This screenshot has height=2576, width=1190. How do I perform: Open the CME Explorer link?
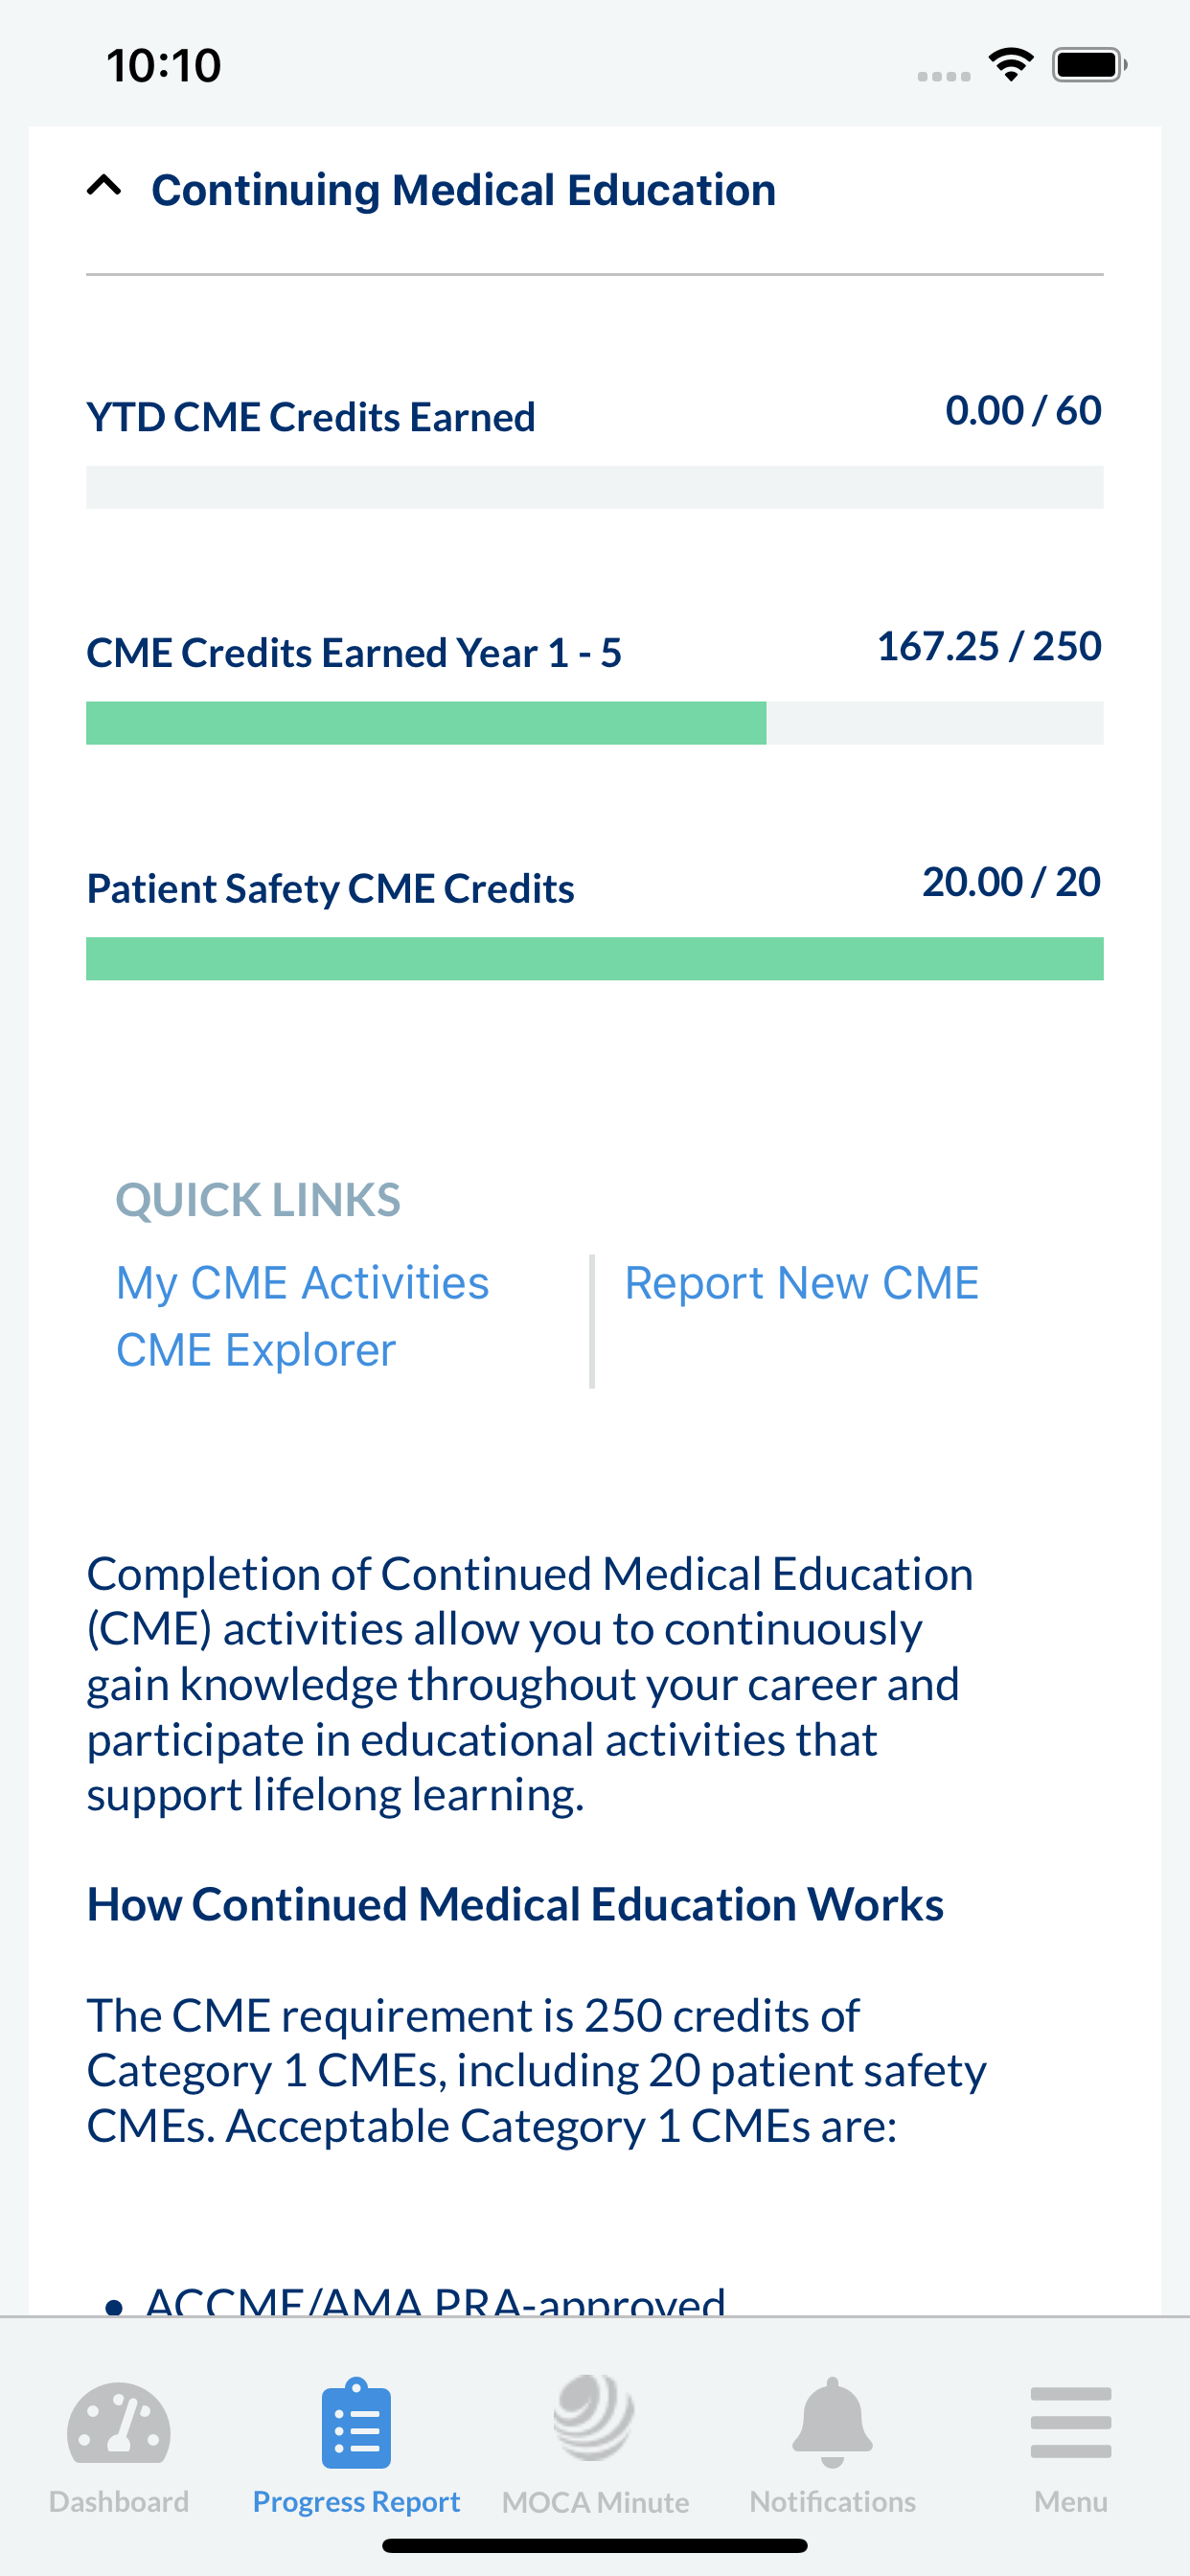tap(256, 1350)
